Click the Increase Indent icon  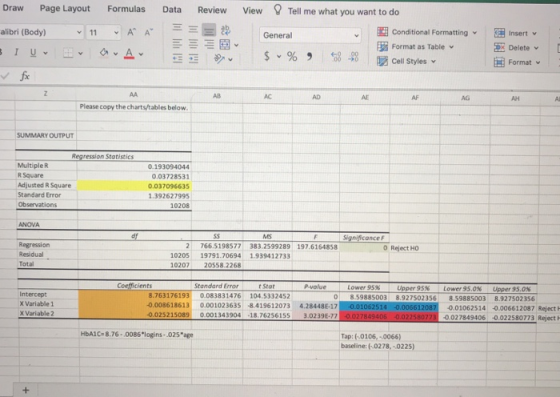[x=194, y=59]
